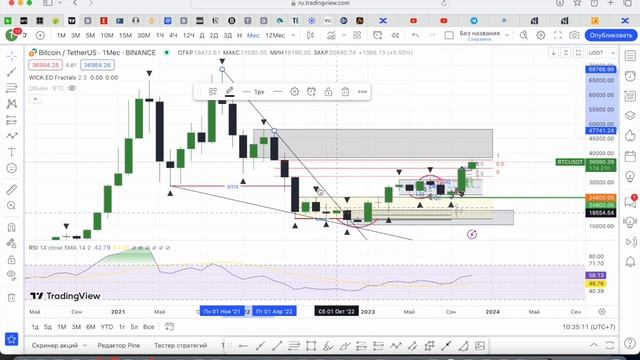Change line color with pencil swatch
Viewport: 640px width, 360px height.
(230, 92)
